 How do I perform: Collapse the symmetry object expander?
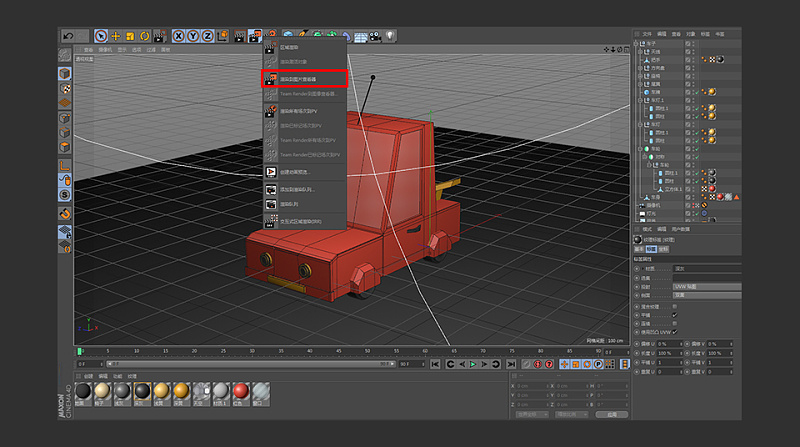click(644, 157)
